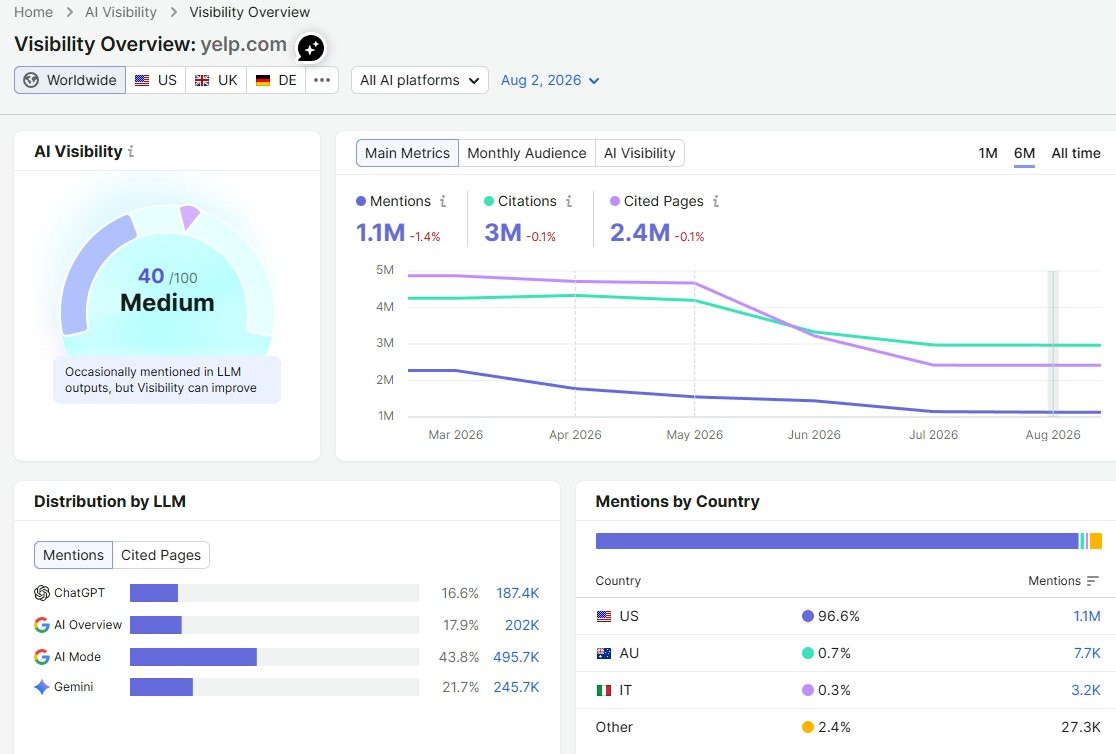Select the 6M time range
1116x754 pixels.
click(1024, 153)
